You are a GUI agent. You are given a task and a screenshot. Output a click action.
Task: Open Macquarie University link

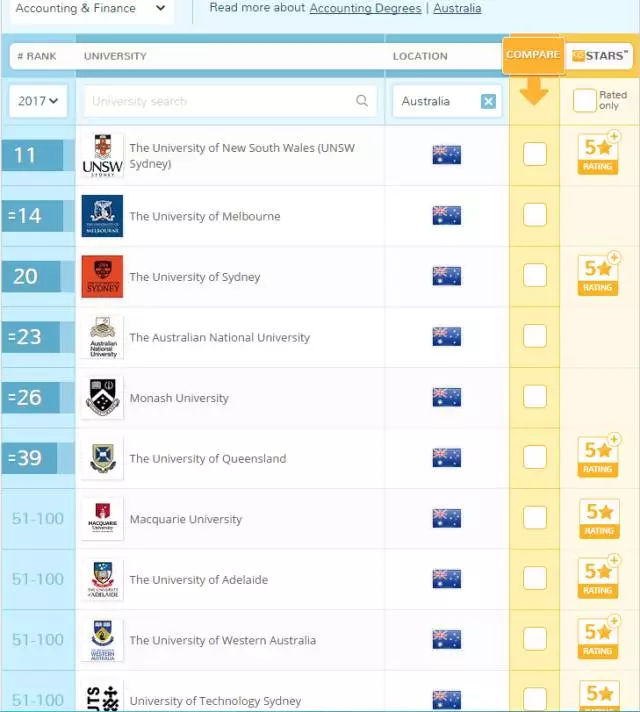coord(186,519)
